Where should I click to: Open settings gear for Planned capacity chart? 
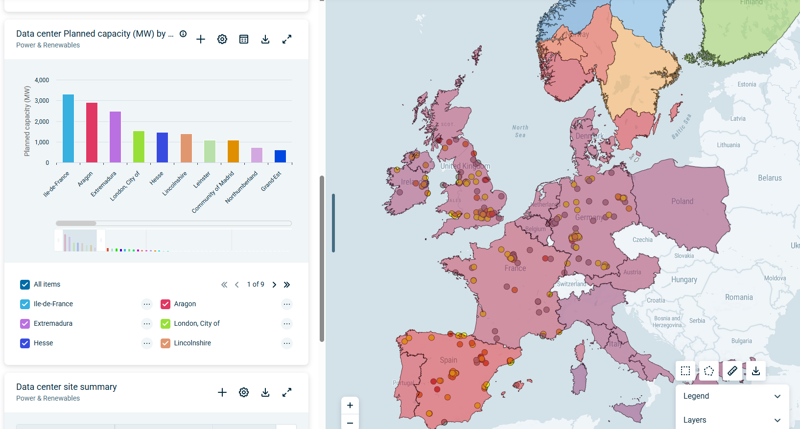click(x=222, y=39)
